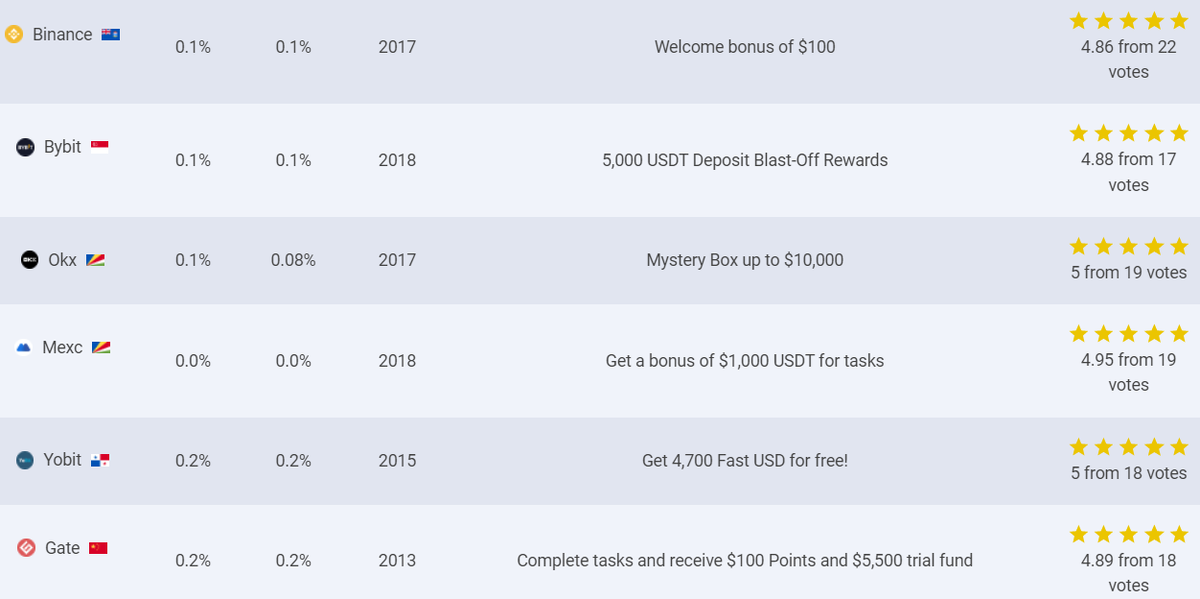The image size is (1200, 599).
Task: Click the Mexc logo icon
Action: 24,348
